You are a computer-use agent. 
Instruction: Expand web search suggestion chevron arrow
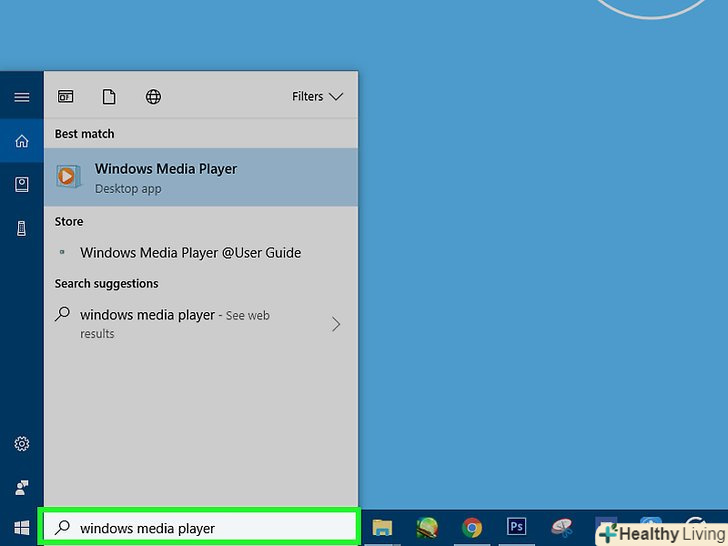coord(336,324)
